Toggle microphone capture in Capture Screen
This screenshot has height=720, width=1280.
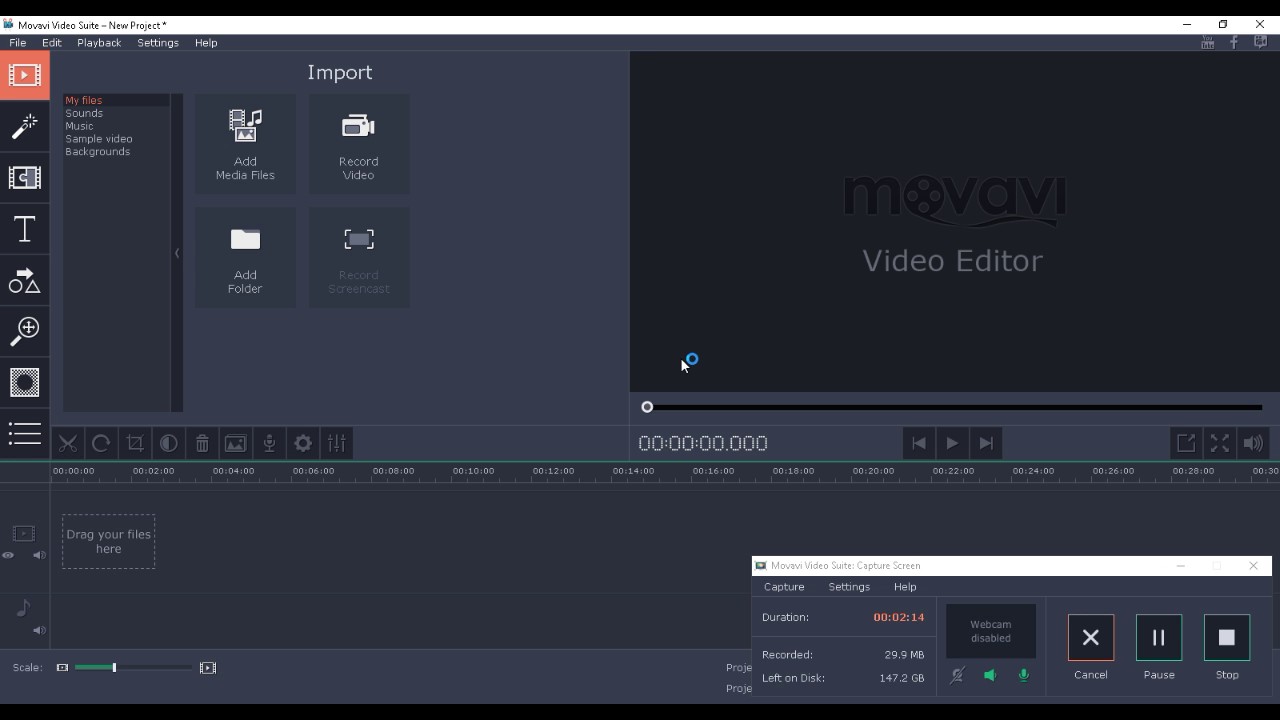(1023, 676)
